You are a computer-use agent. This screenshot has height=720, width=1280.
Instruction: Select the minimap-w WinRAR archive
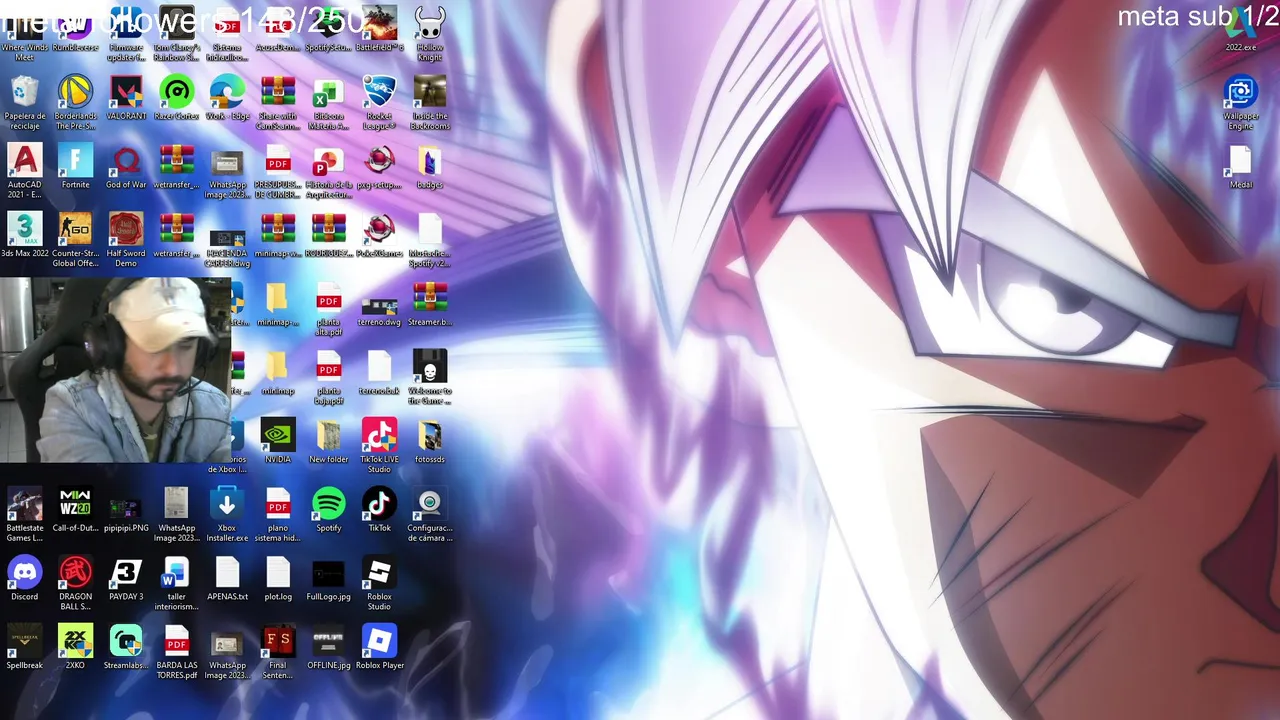coord(278,235)
